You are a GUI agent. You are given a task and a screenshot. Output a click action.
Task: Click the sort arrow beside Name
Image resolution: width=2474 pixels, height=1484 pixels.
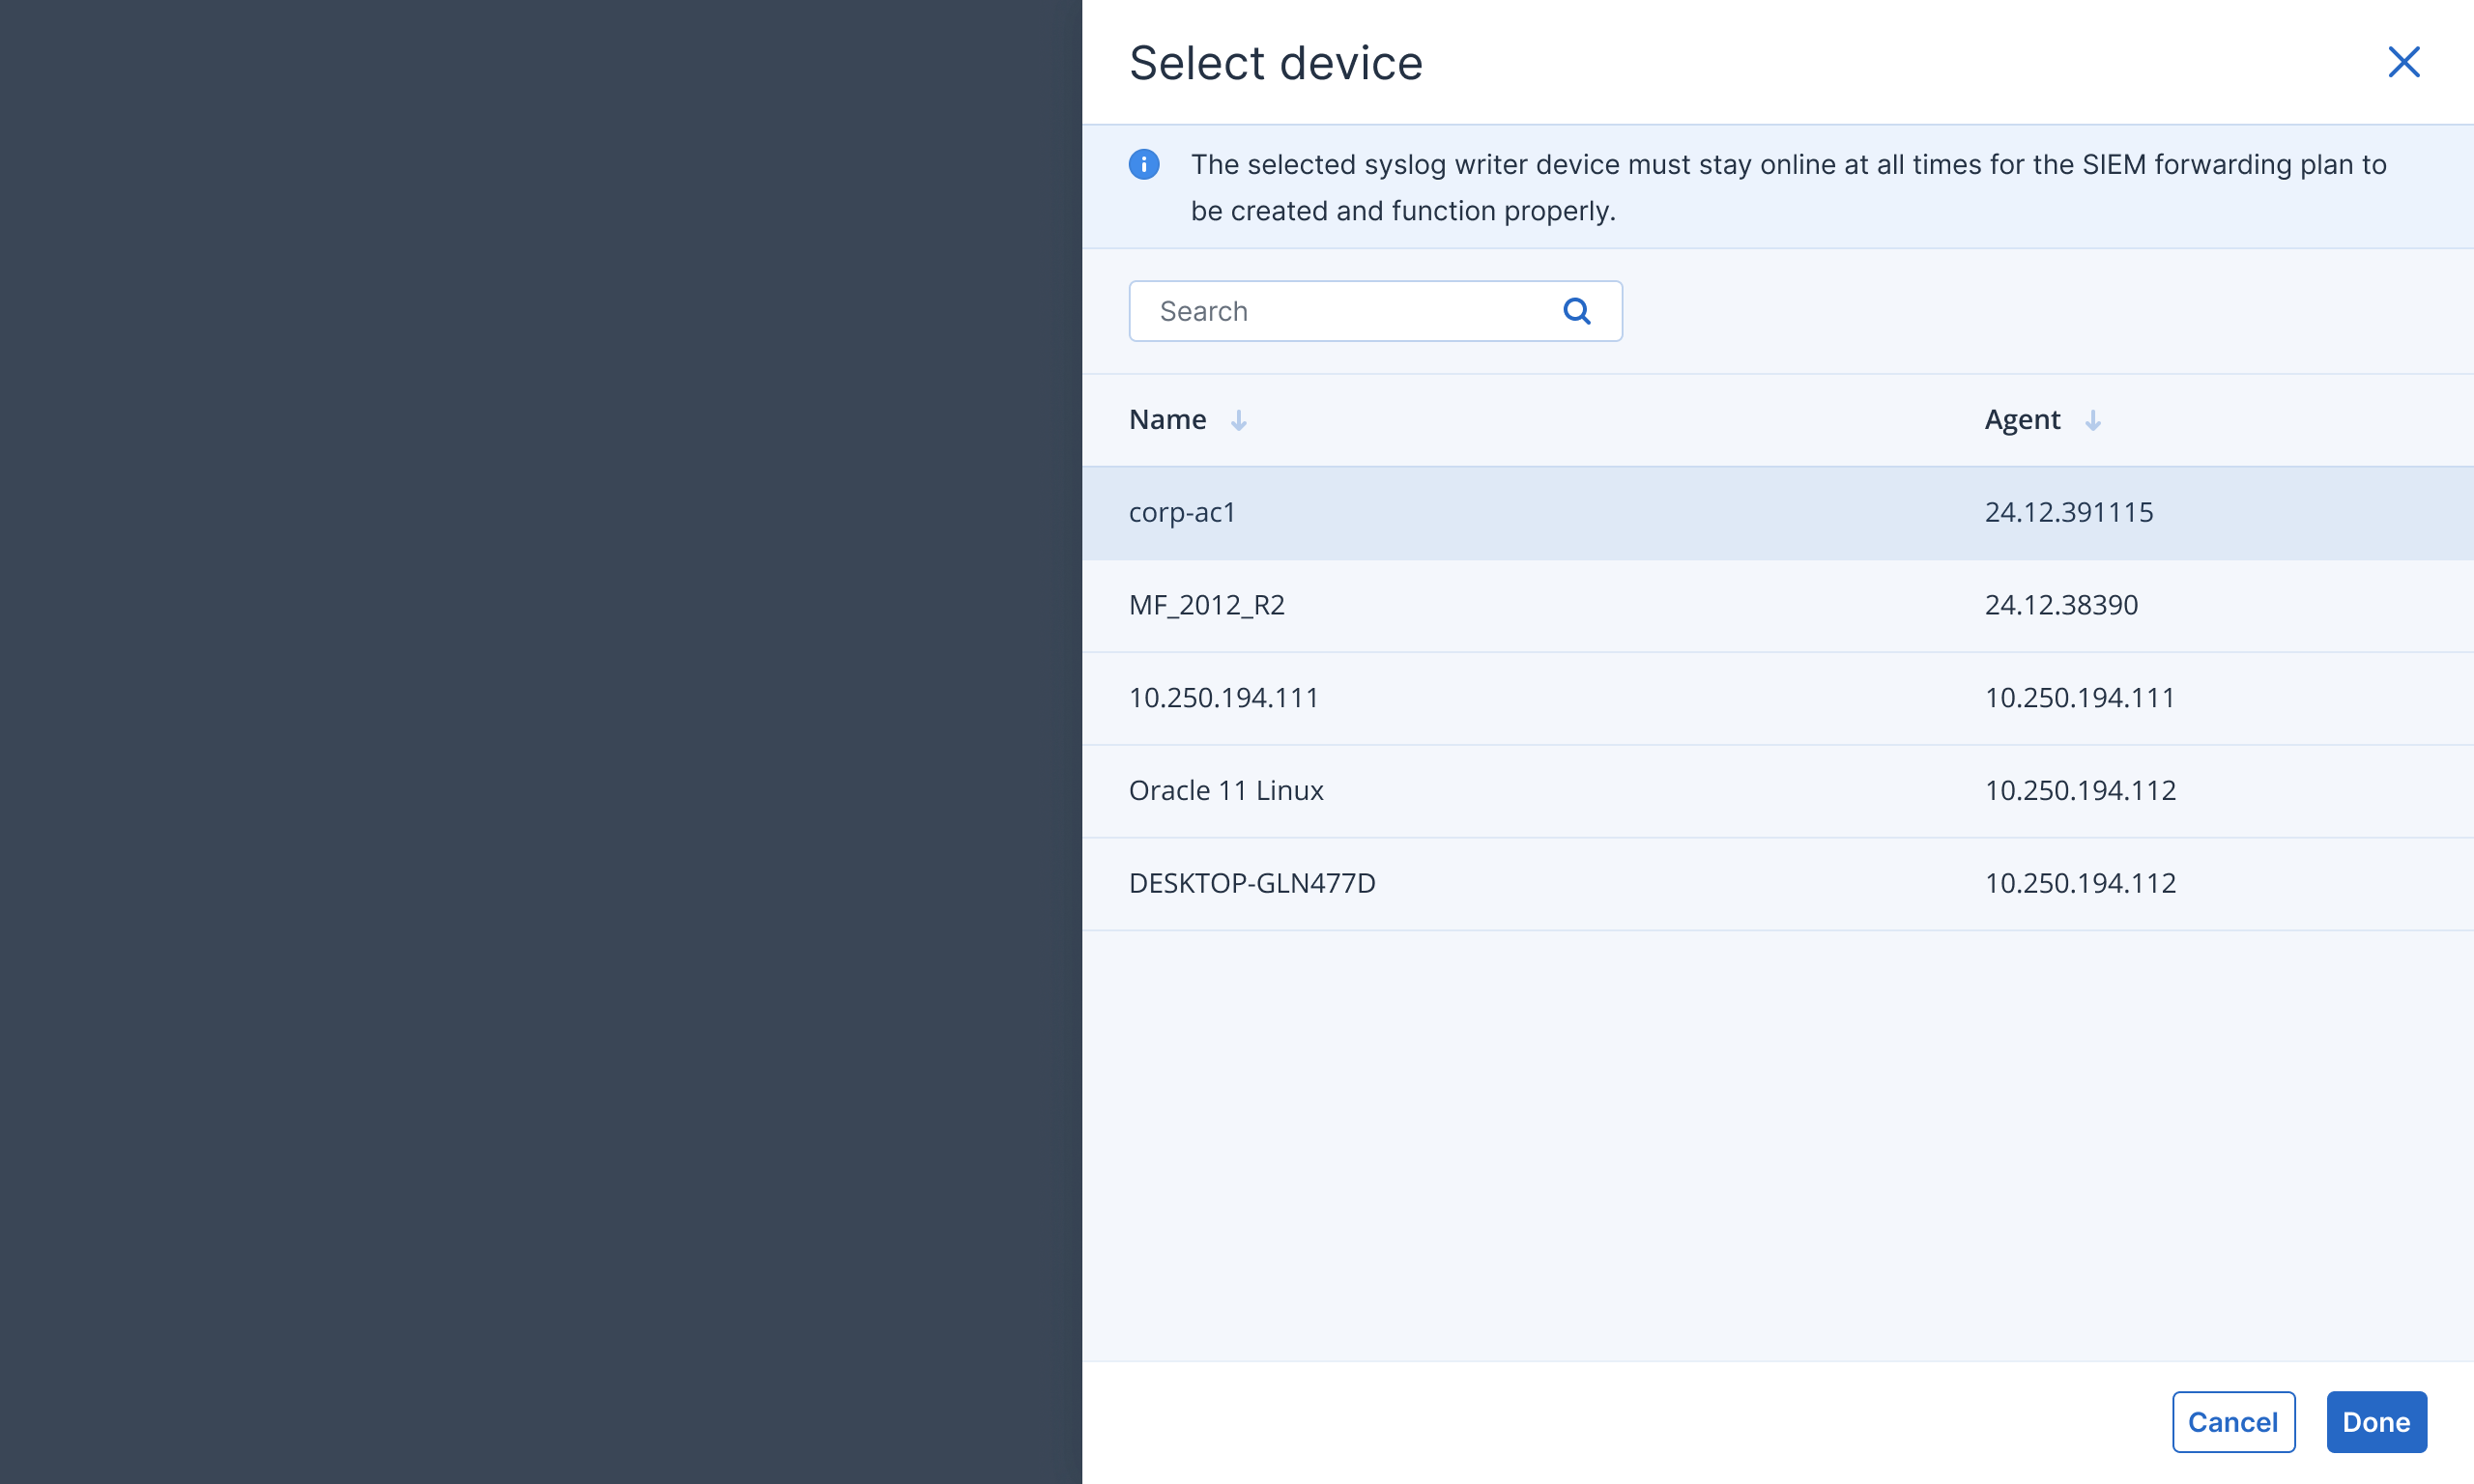tap(1238, 421)
